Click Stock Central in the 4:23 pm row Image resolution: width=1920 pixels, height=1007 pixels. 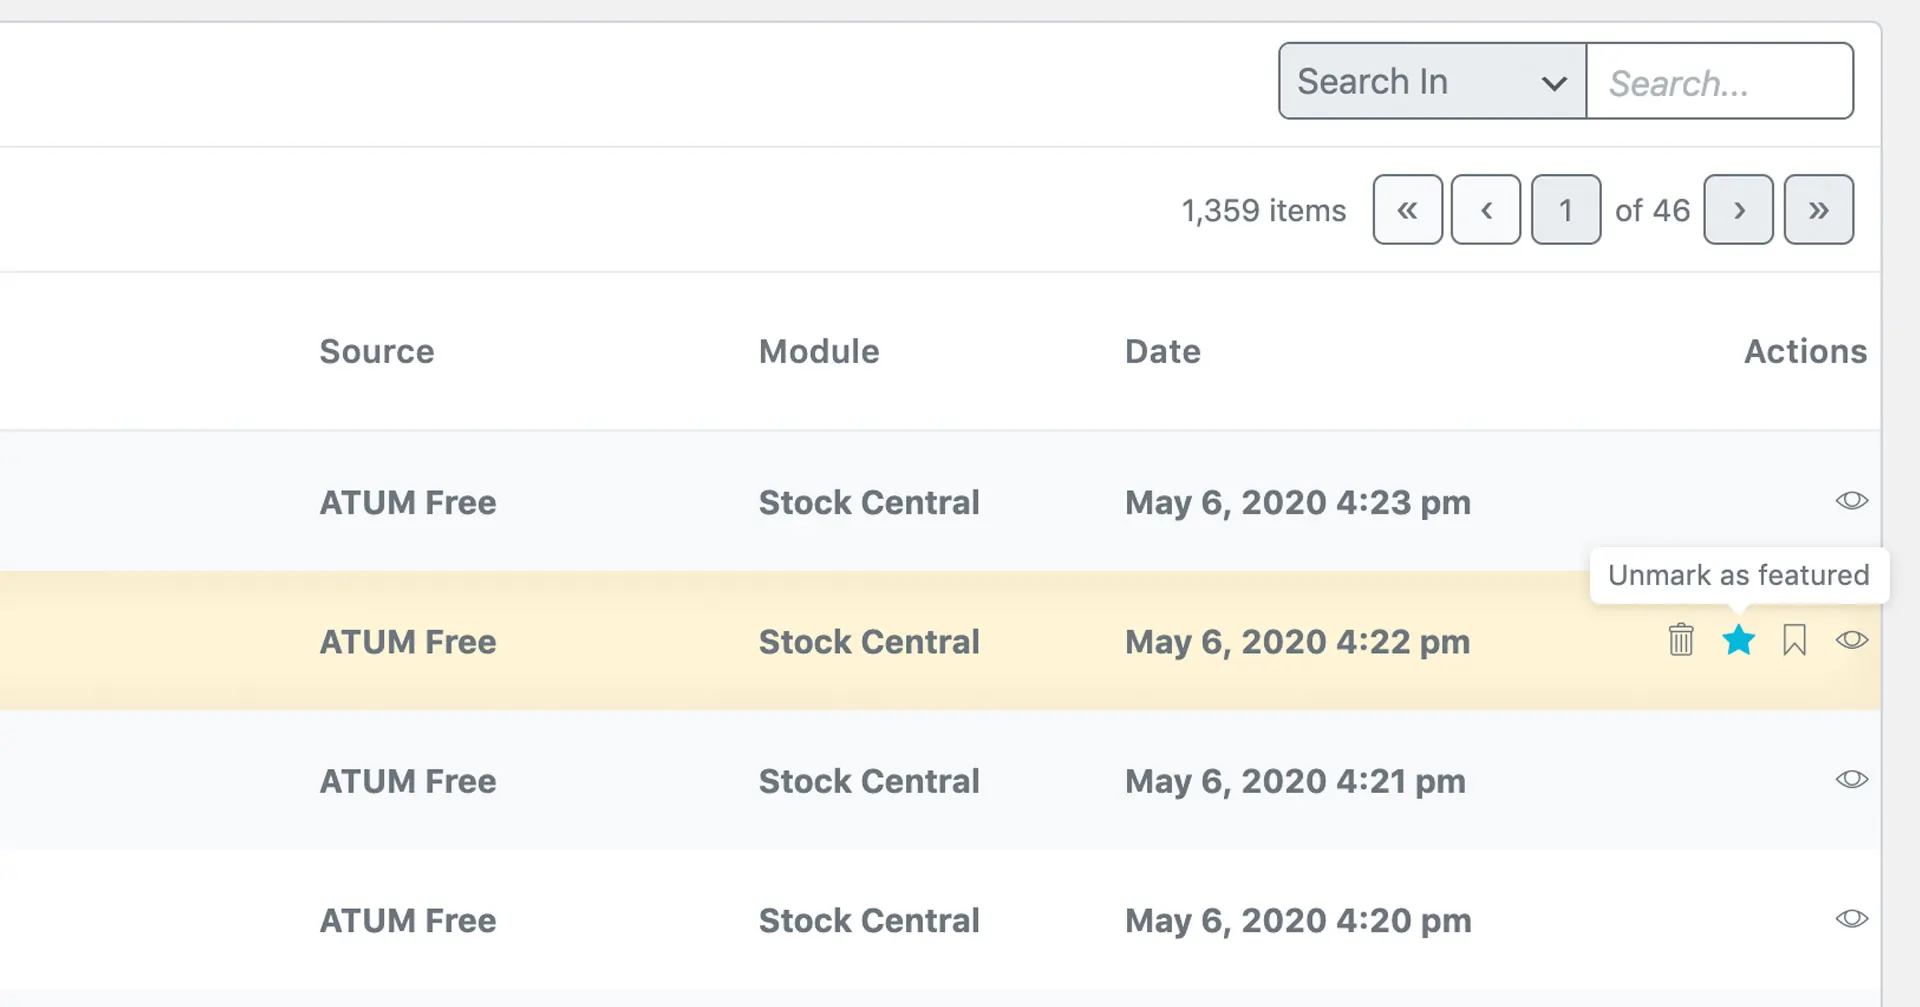coord(869,502)
